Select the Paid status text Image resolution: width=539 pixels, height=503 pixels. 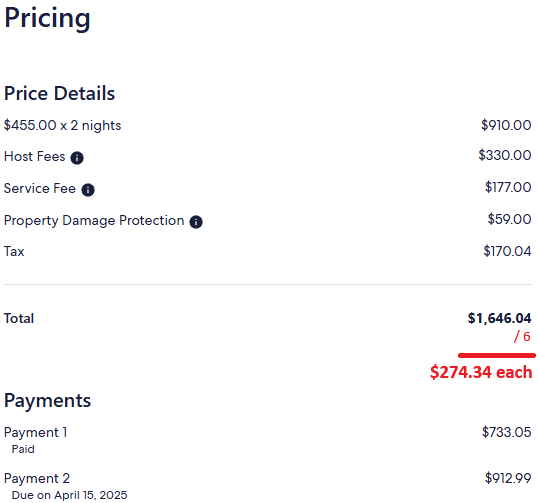23,449
